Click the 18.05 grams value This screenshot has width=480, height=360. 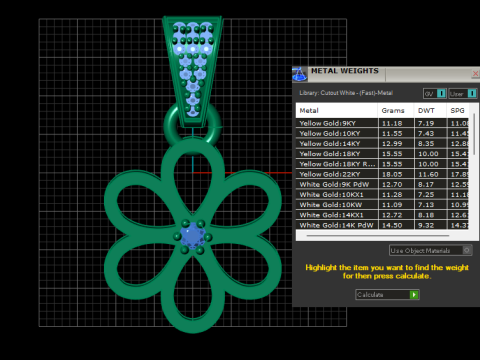pyautogui.click(x=392, y=174)
